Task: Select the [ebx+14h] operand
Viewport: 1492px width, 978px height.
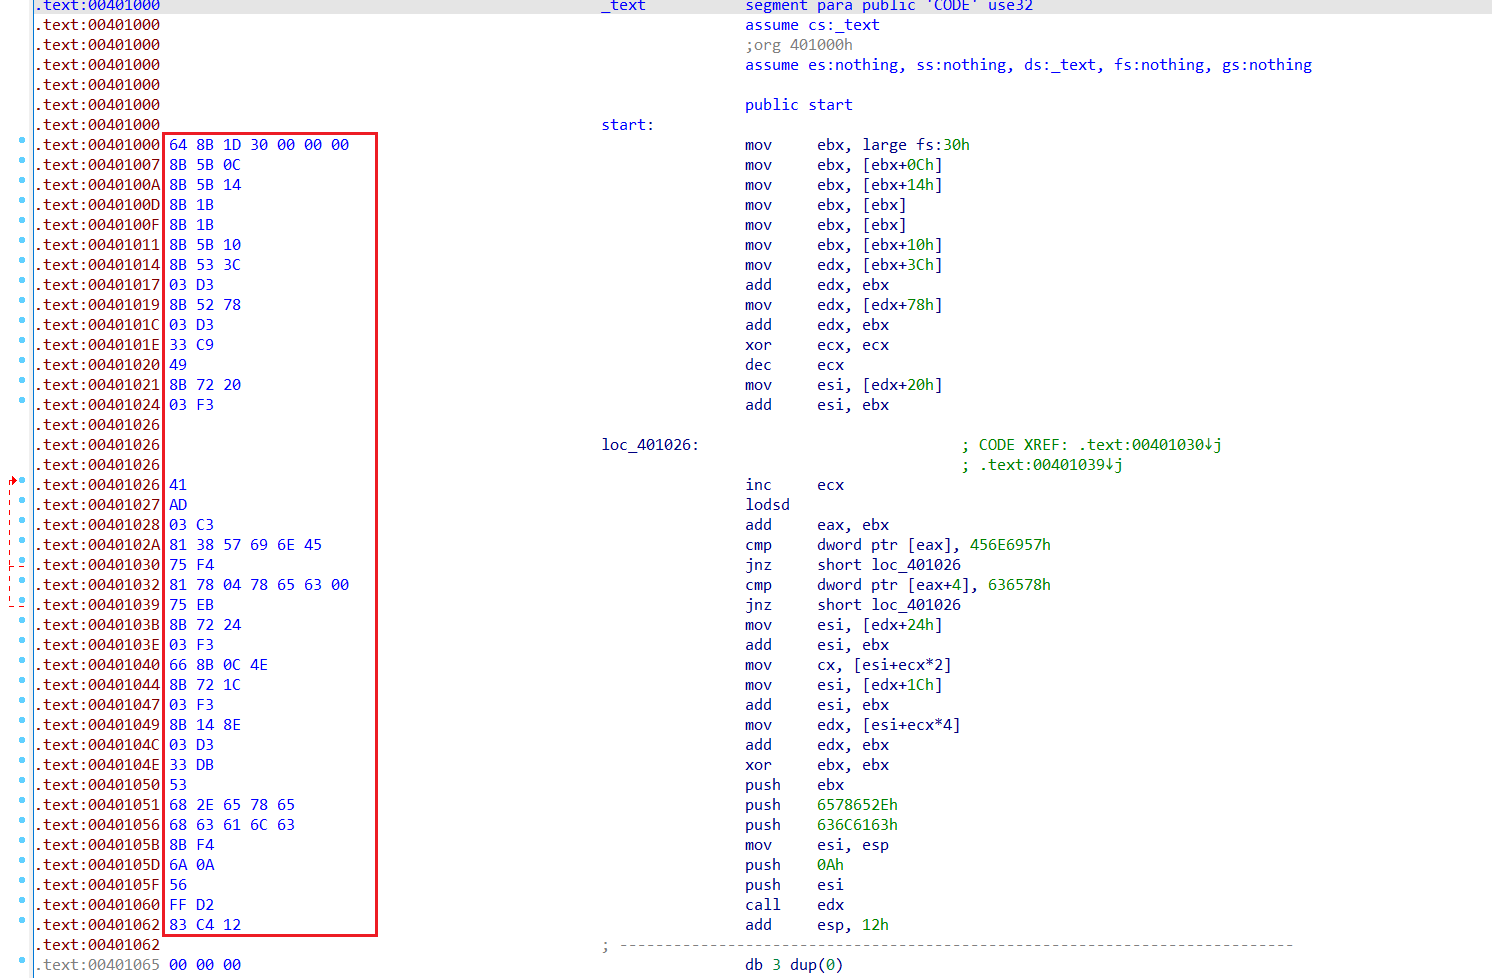Action: tap(902, 185)
